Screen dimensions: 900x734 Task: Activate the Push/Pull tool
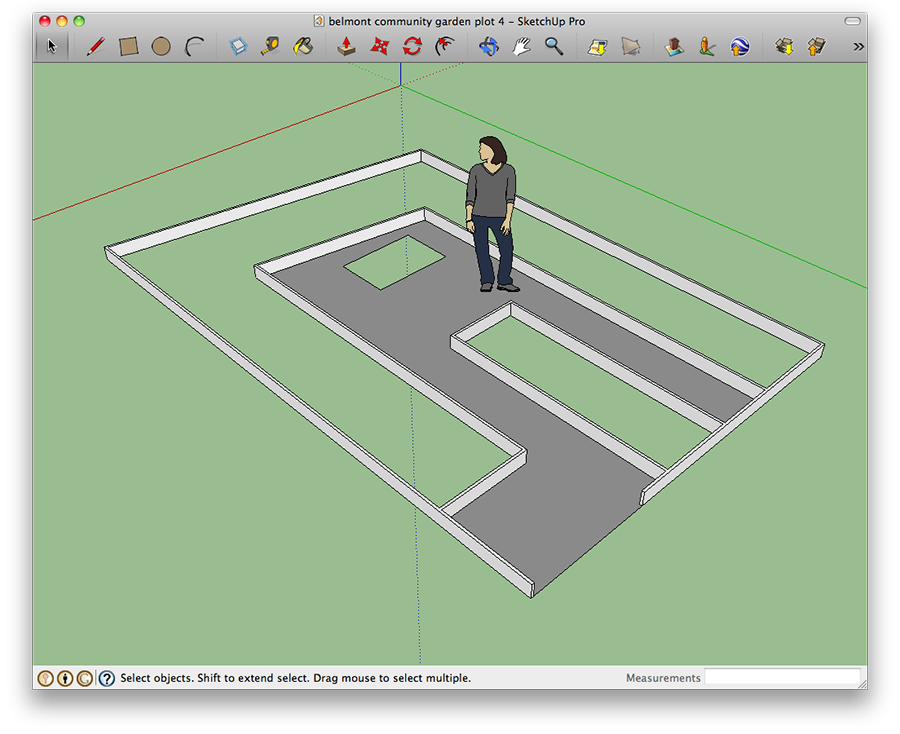(x=346, y=46)
